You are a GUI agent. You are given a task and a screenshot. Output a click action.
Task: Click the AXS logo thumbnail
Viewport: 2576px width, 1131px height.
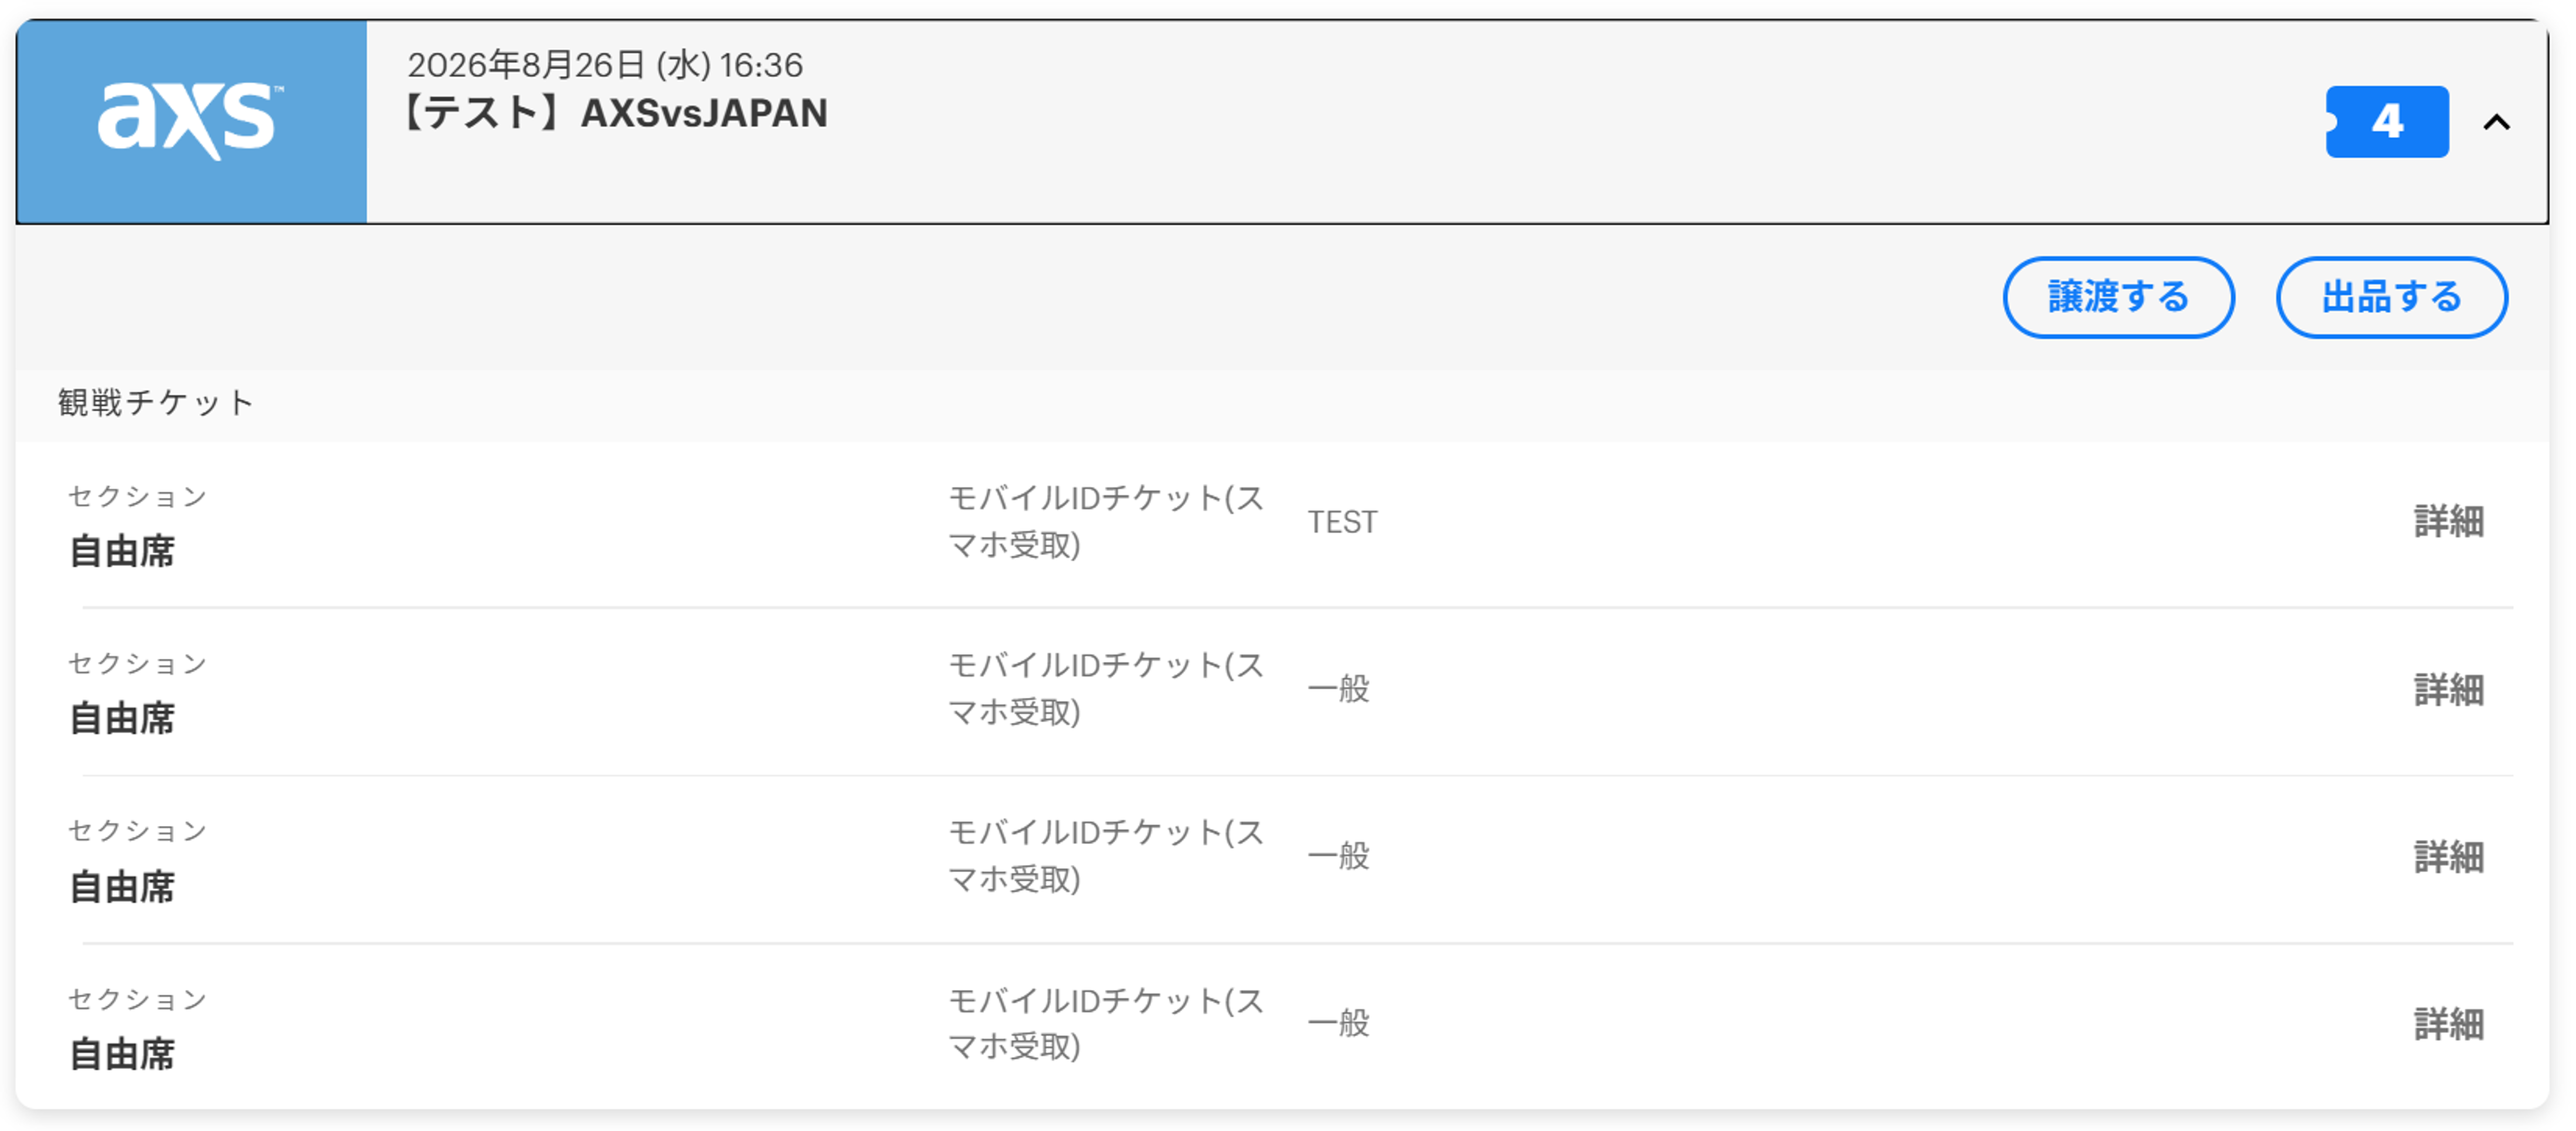pos(192,121)
